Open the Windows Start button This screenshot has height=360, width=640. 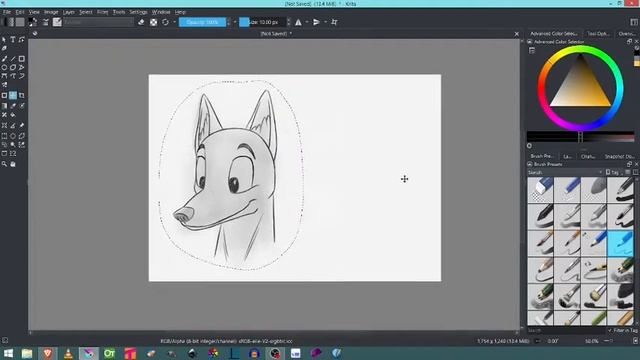coord(8,353)
